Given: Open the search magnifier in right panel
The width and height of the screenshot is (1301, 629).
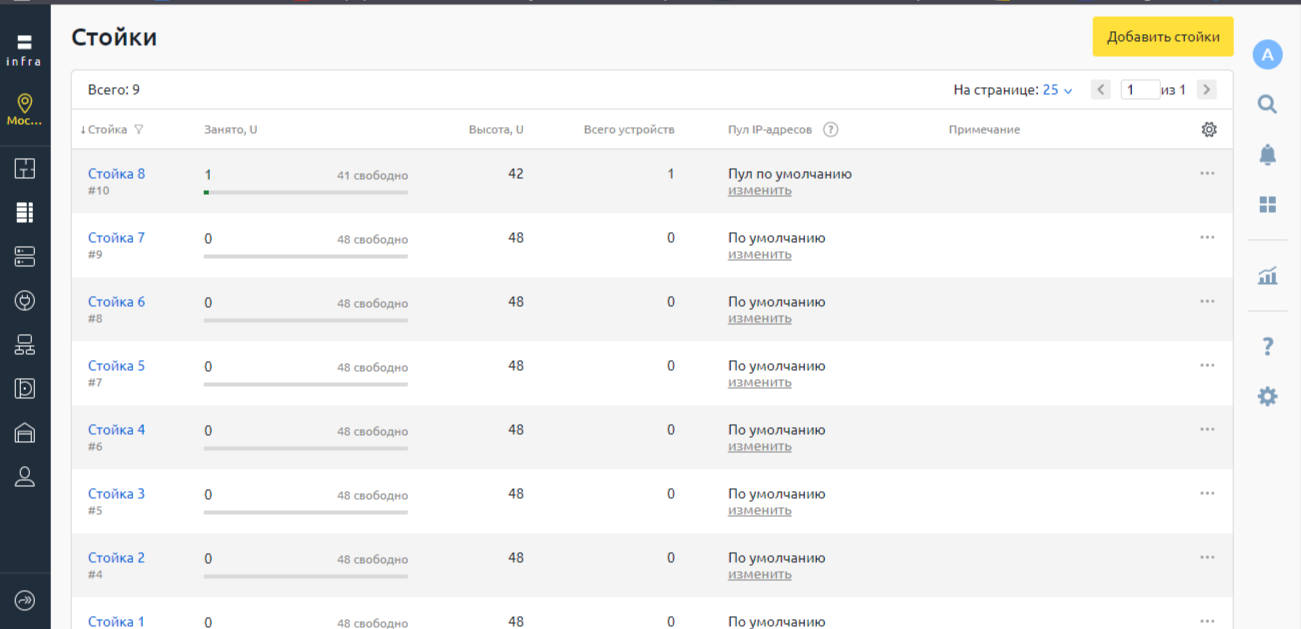Looking at the screenshot, I should click(x=1267, y=104).
